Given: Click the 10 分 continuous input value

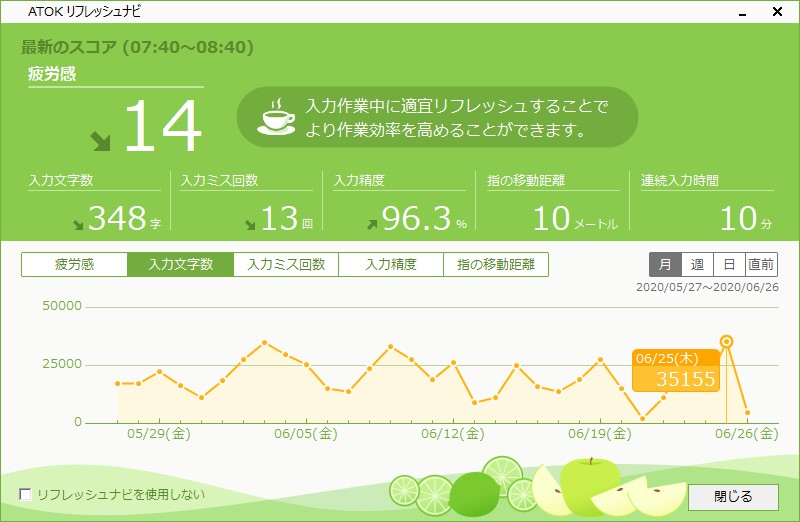Looking at the screenshot, I should (x=746, y=219).
